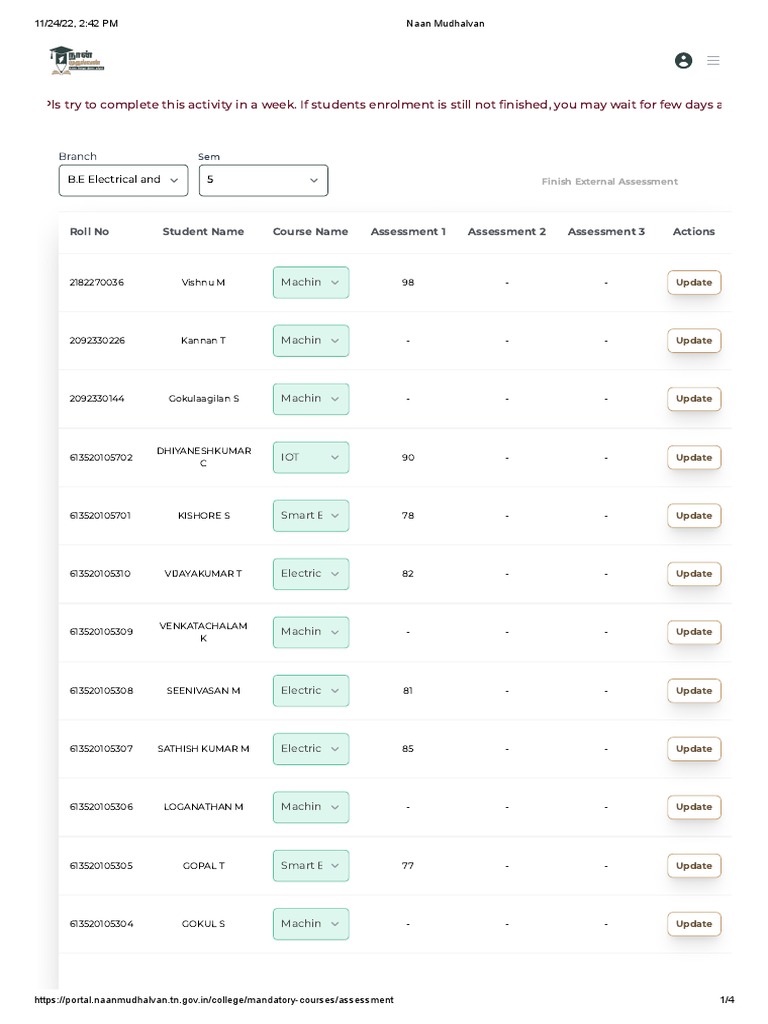Viewport: 768px width, 1024px height.
Task: Click the portal assessment URL link
Action: [x=214, y=1000]
